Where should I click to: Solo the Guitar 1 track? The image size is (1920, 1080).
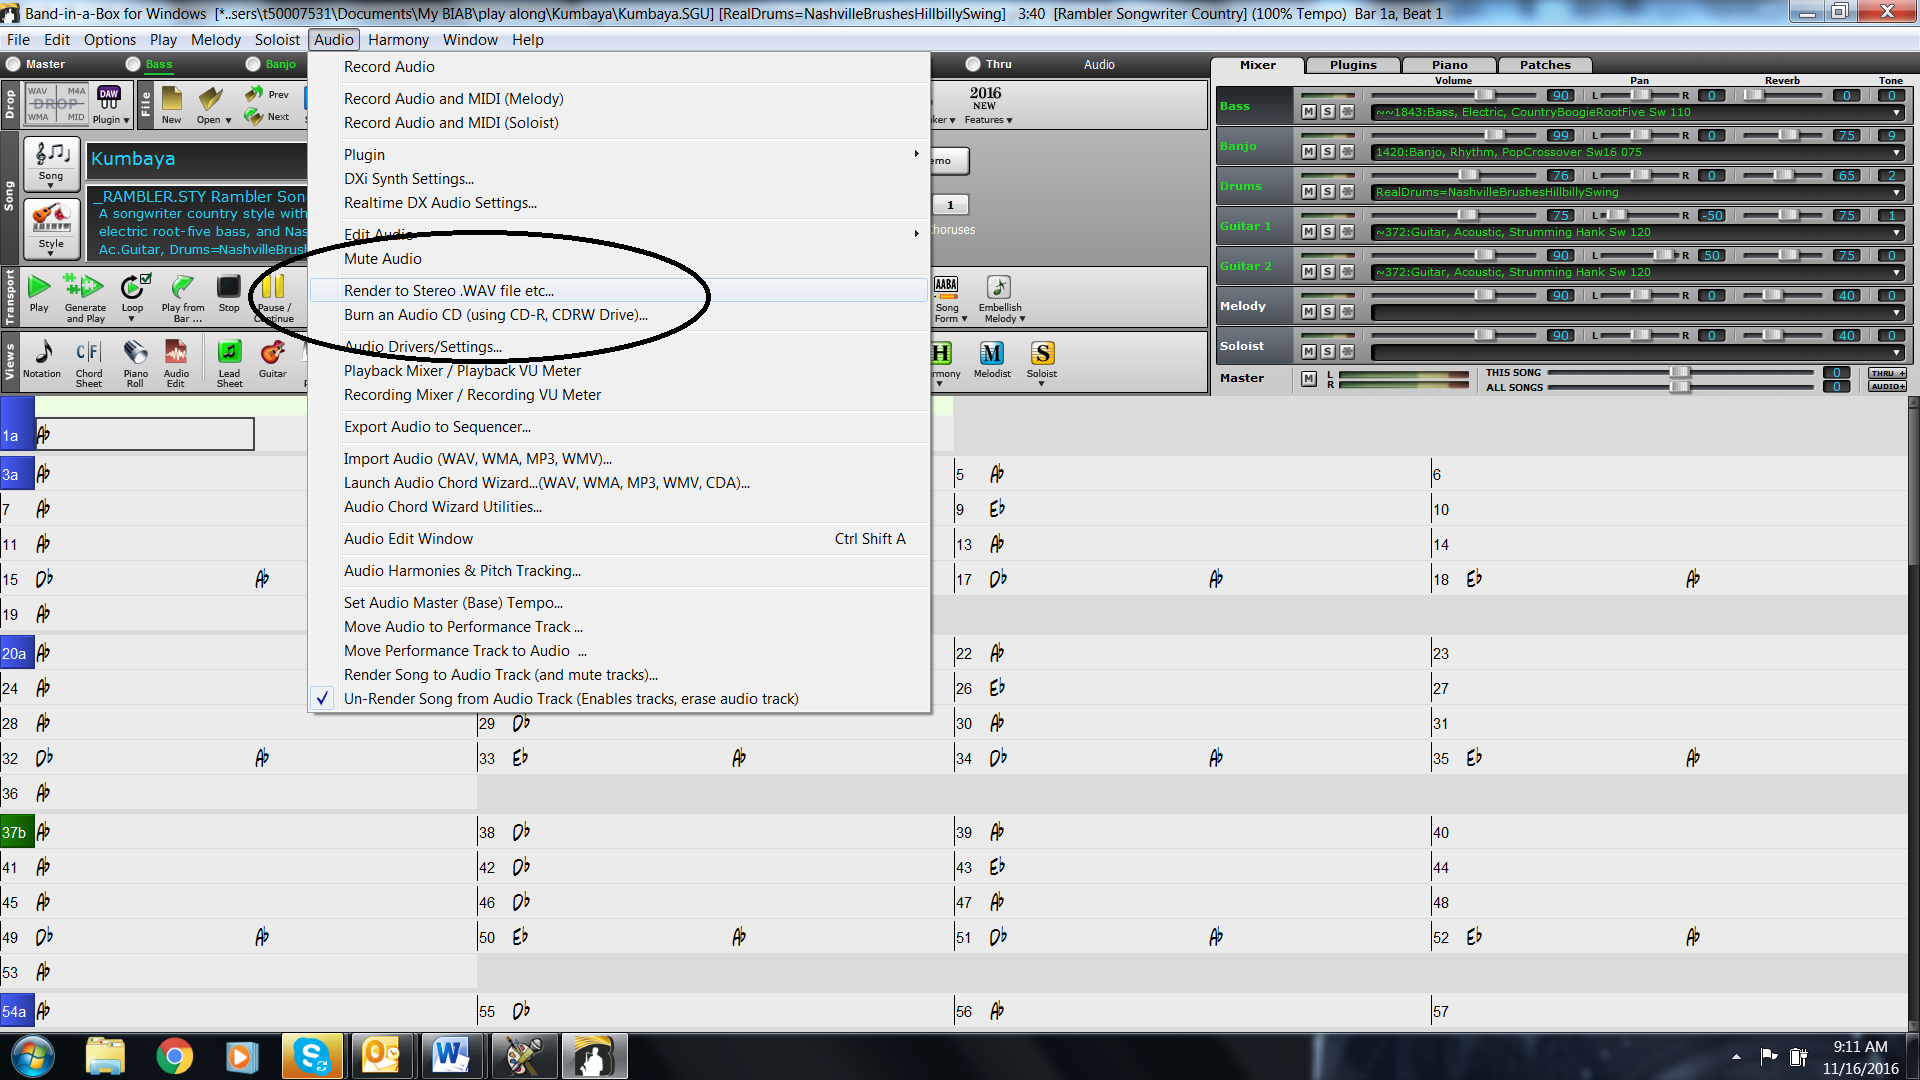tap(1327, 232)
